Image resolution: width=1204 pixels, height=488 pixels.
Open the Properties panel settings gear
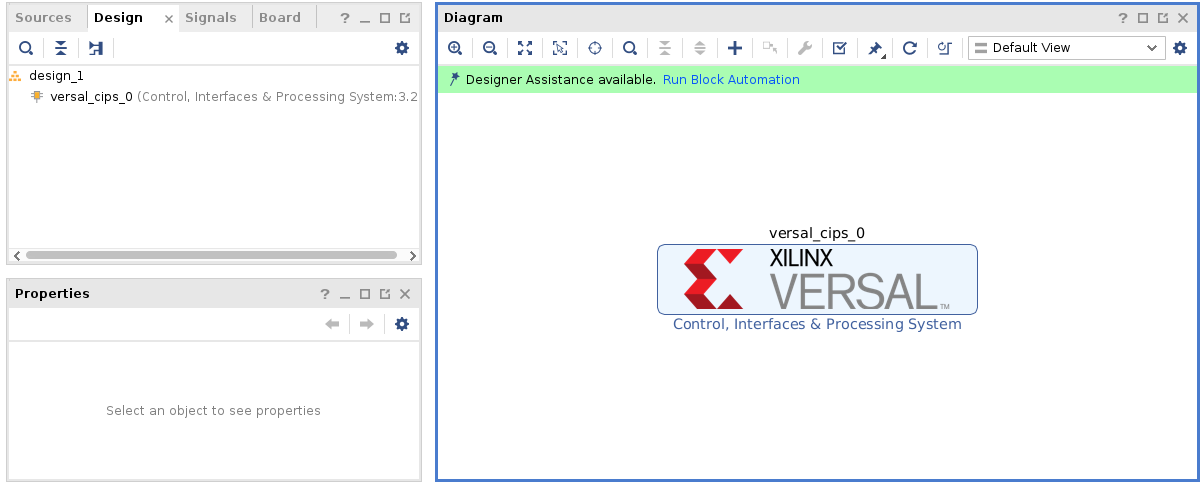pyautogui.click(x=402, y=324)
